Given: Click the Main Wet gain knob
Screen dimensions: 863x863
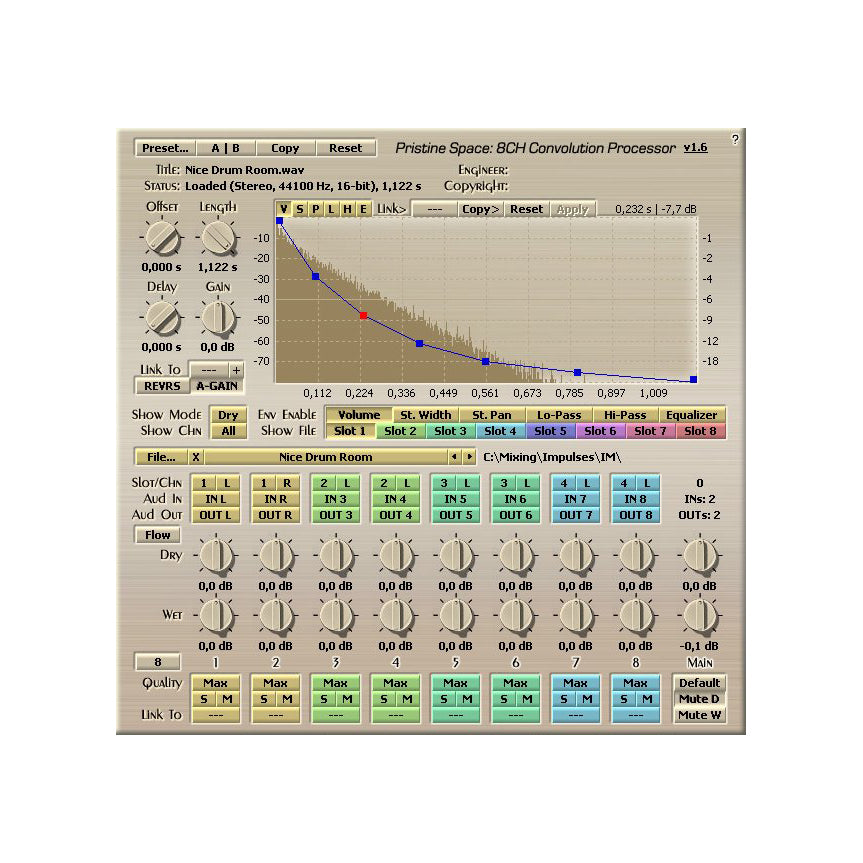Looking at the screenshot, I should tap(699, 615).
